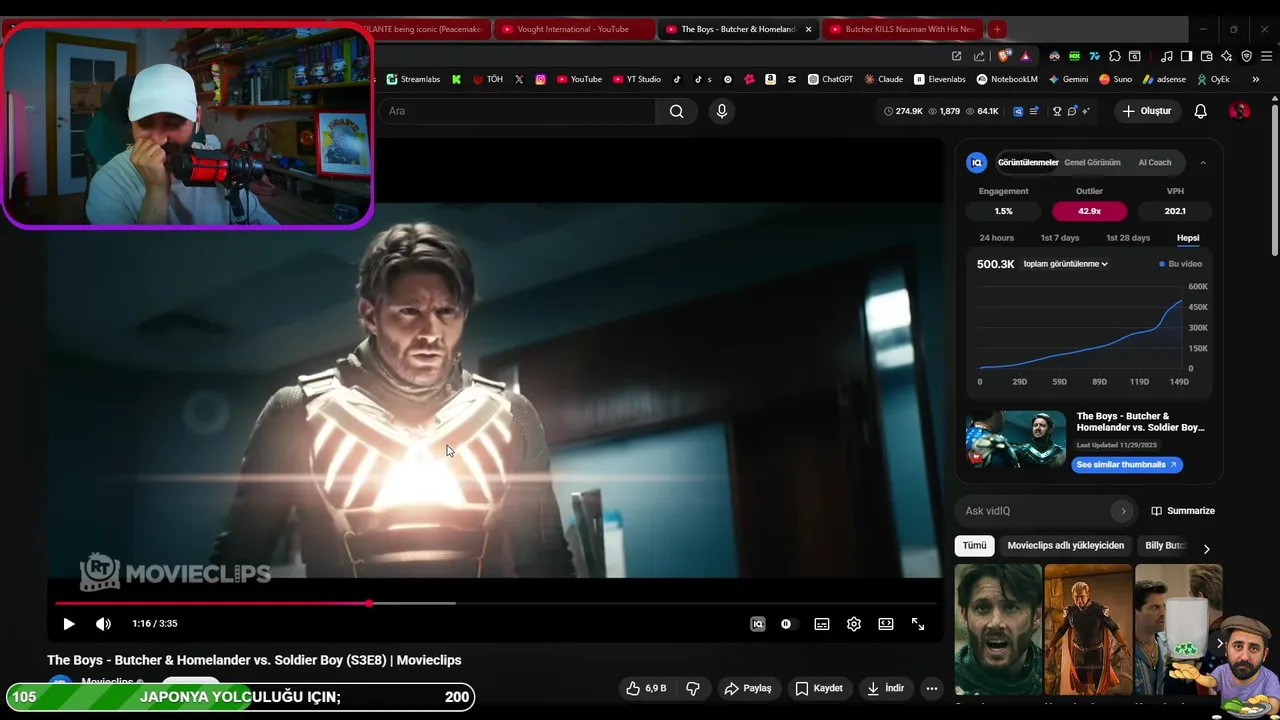Open the Claude bookmark
1280x720 pixels.
884,79
